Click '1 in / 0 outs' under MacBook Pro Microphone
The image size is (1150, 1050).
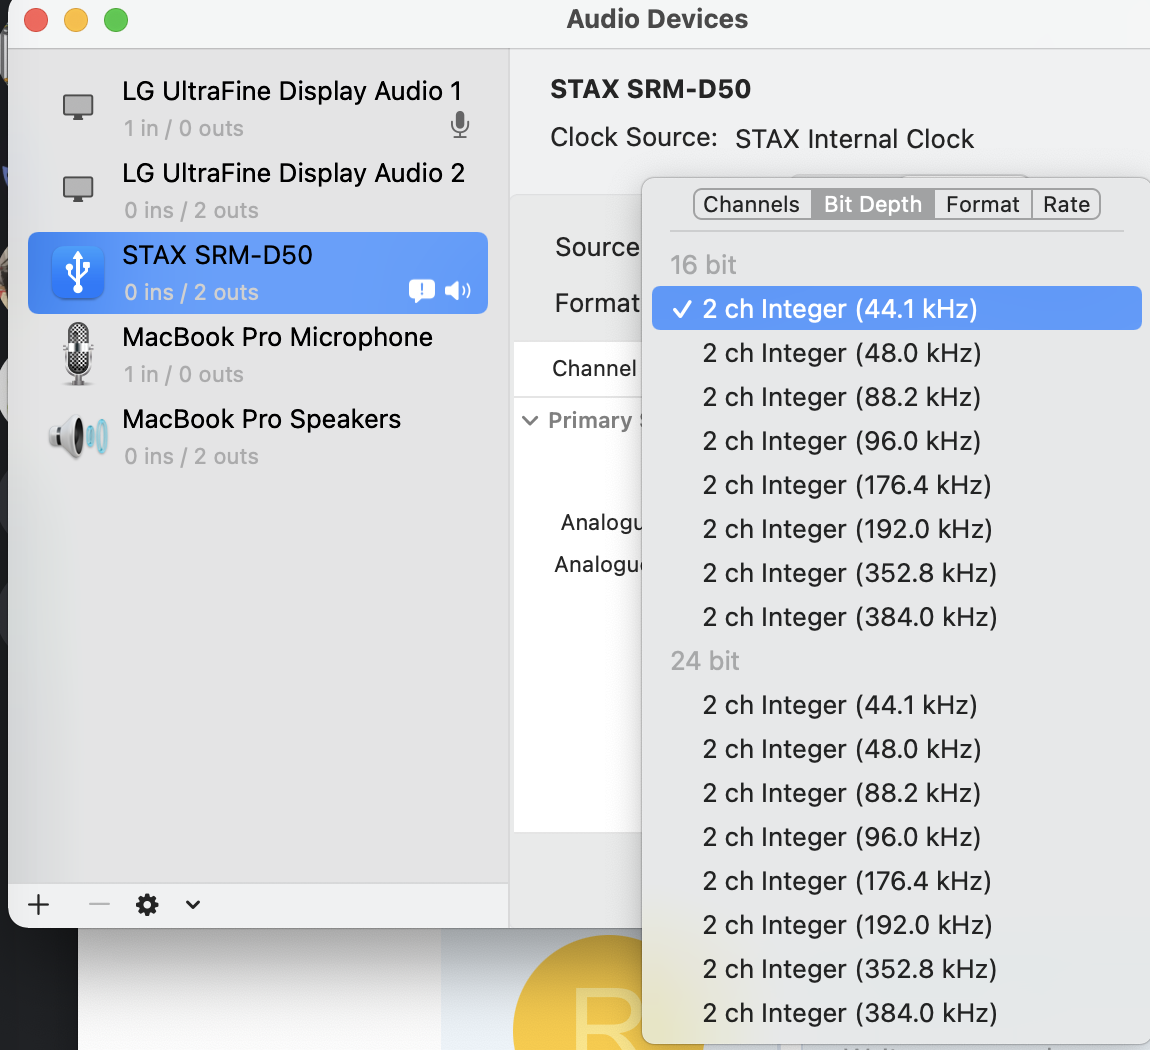click(183, 374)
